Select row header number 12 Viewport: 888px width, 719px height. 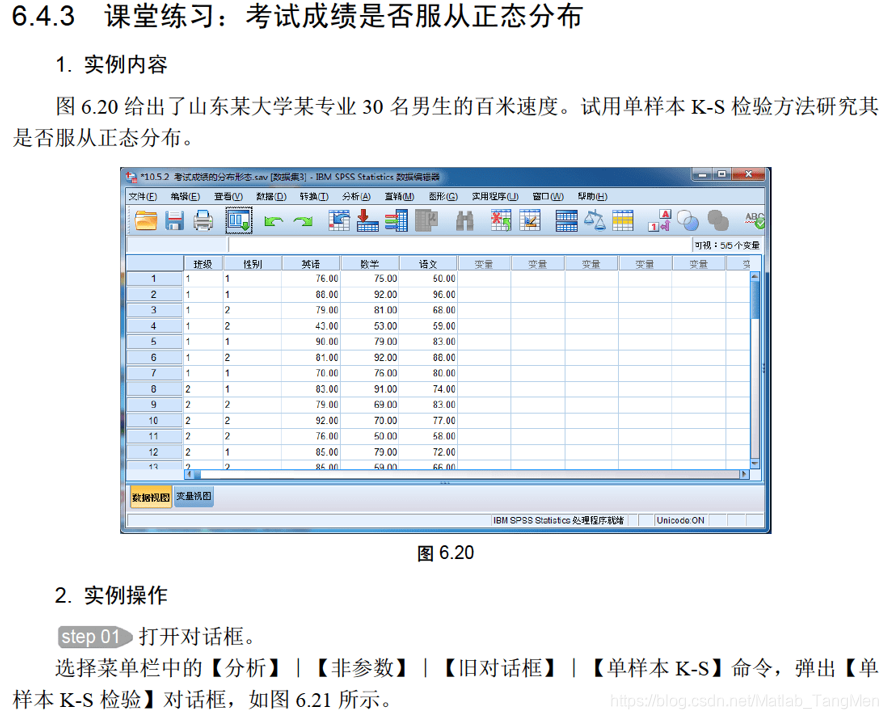click(153, 452)
